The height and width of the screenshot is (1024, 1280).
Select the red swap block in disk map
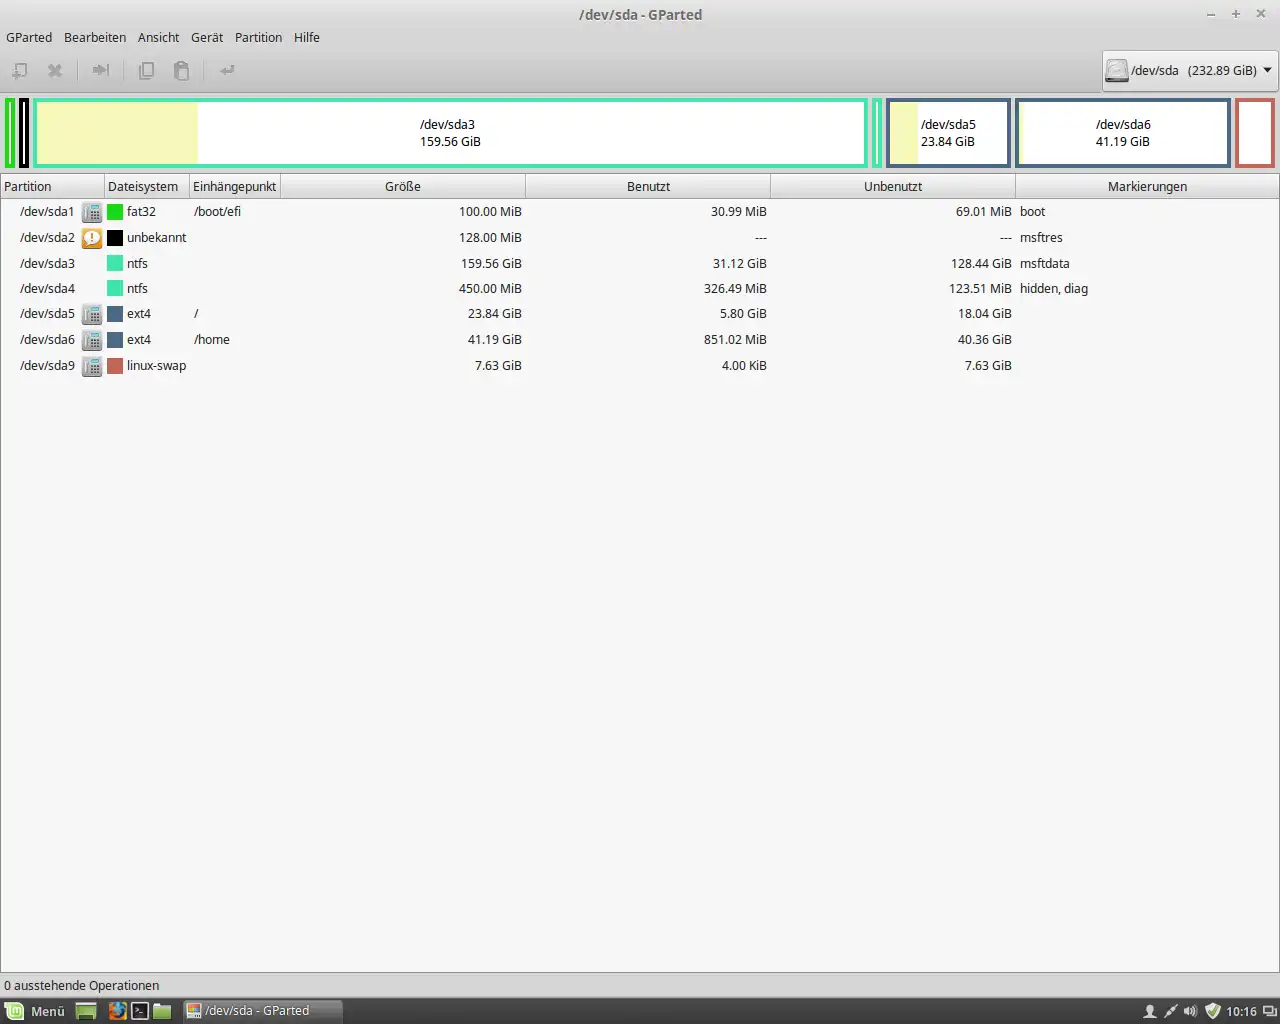(1255, 133)
